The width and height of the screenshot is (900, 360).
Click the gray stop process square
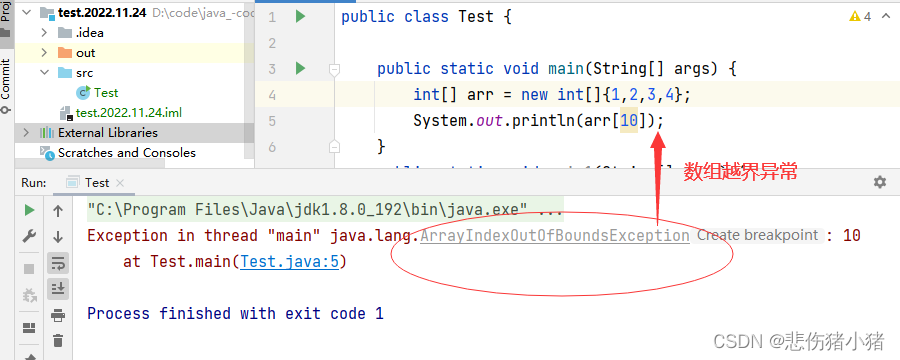click(29, 269)
